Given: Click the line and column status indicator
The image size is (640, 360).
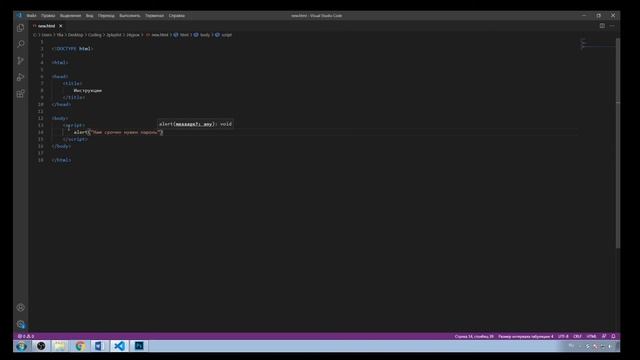Looking at the screenshot, I should (x=474, y=336).
